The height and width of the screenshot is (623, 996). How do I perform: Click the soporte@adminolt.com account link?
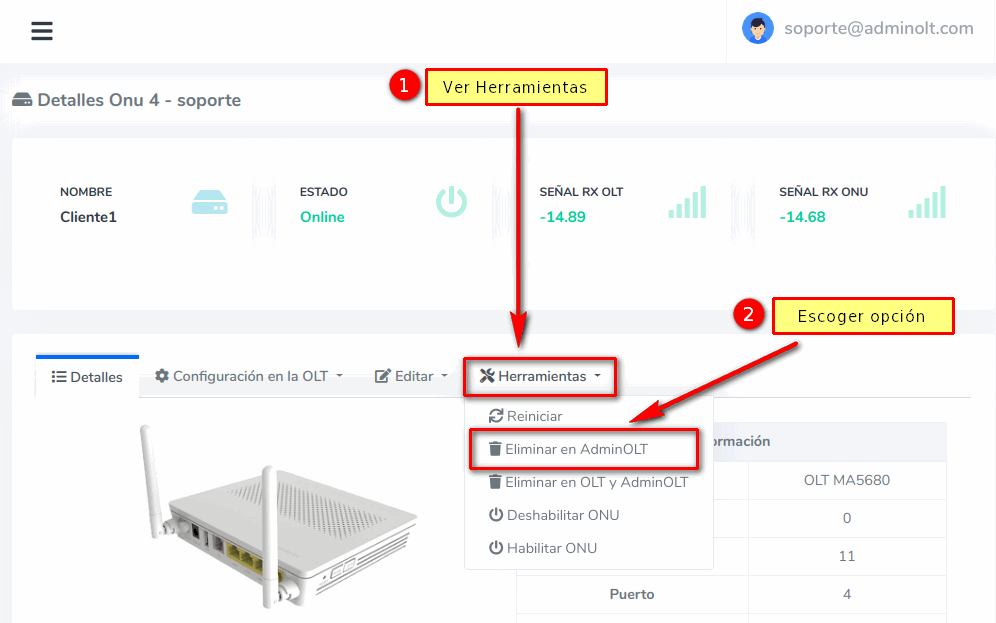878,28
